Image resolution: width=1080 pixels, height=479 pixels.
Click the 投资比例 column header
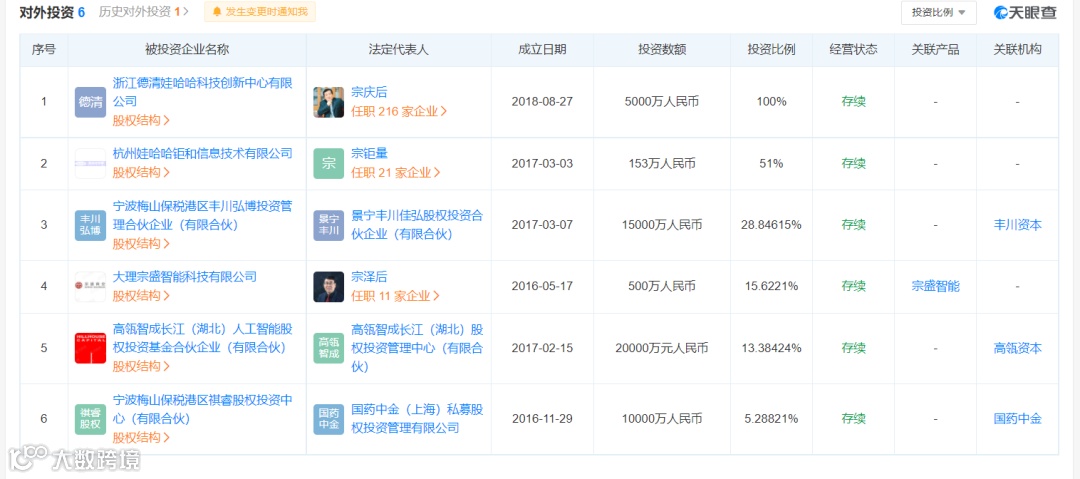pyautogui.click(x=771, y=50)
